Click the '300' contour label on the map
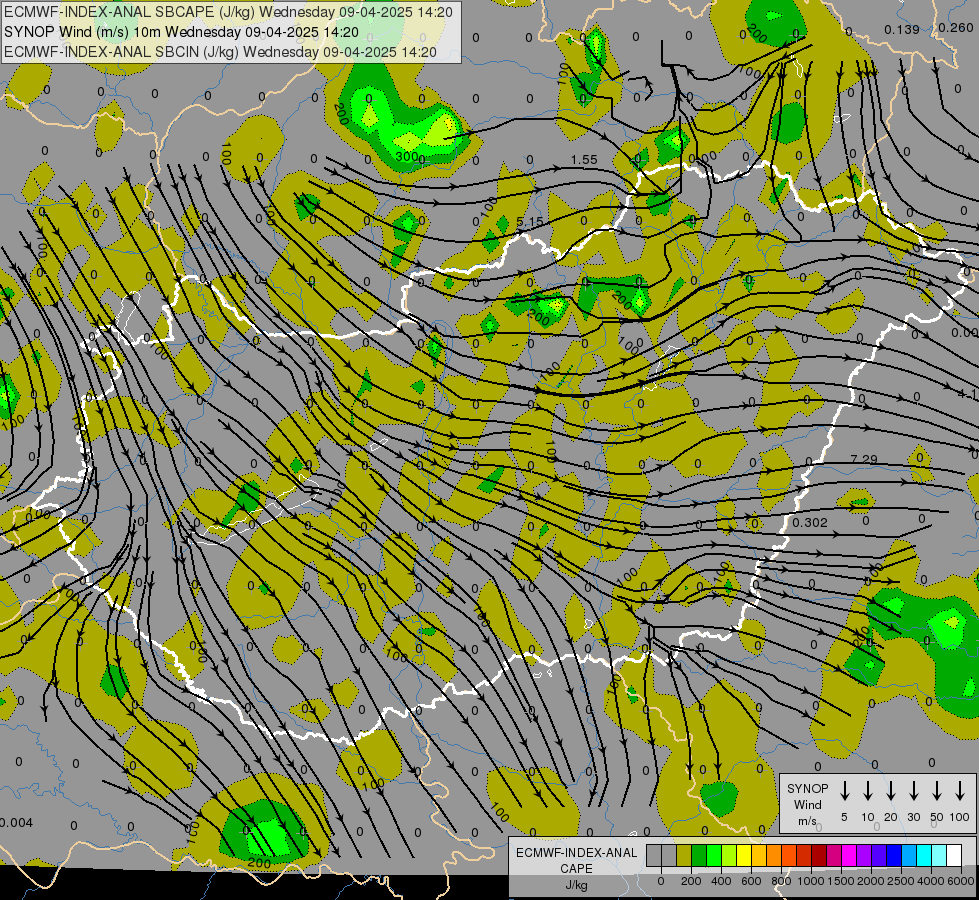This screenshot has height=900, width=979. point(407,156)
